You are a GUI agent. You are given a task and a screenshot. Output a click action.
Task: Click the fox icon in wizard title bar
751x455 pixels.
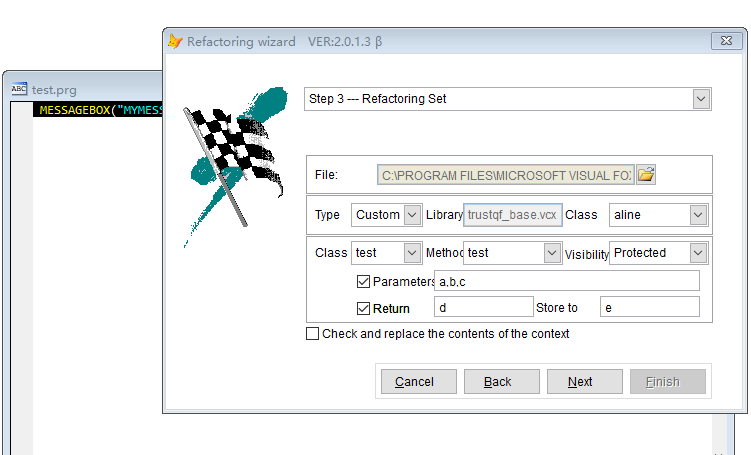[x=175, y=41]
